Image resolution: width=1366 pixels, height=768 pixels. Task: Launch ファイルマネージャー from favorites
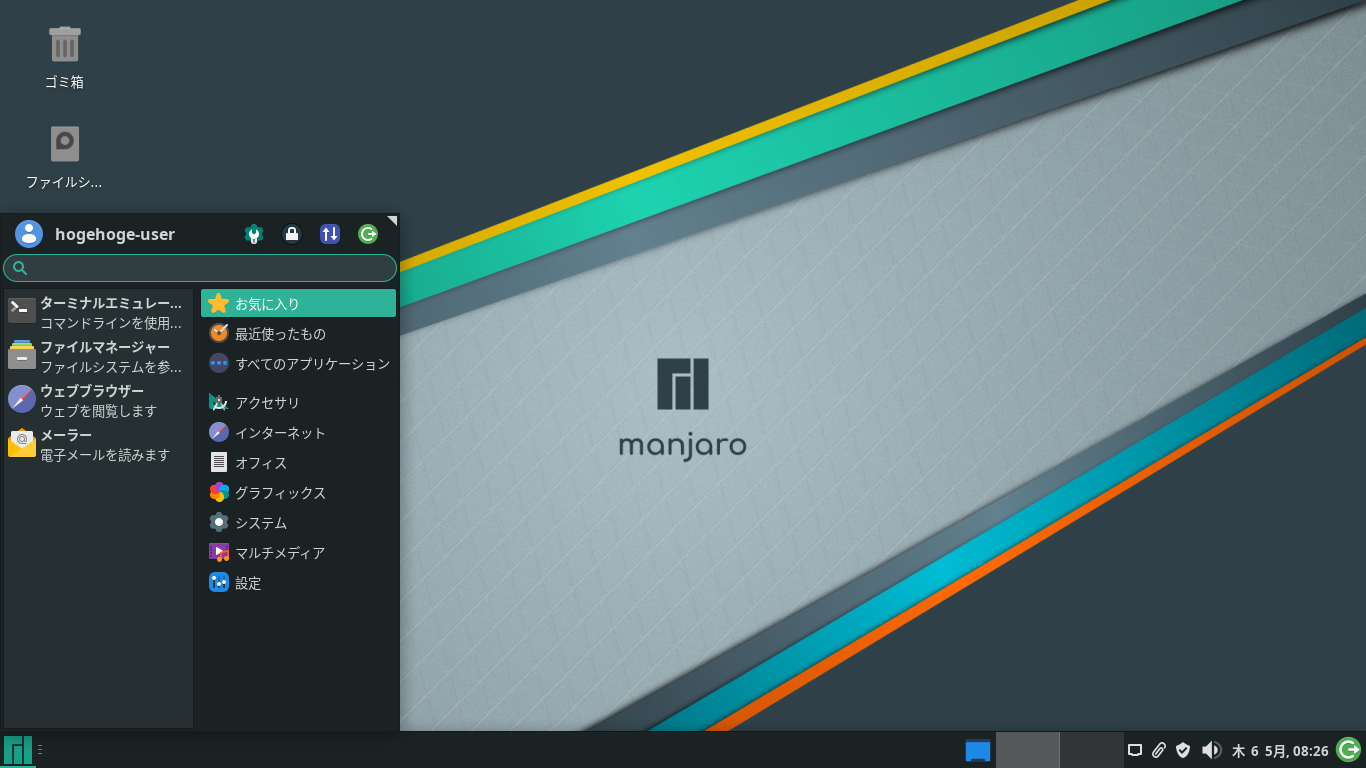click(x=97, y=357)
